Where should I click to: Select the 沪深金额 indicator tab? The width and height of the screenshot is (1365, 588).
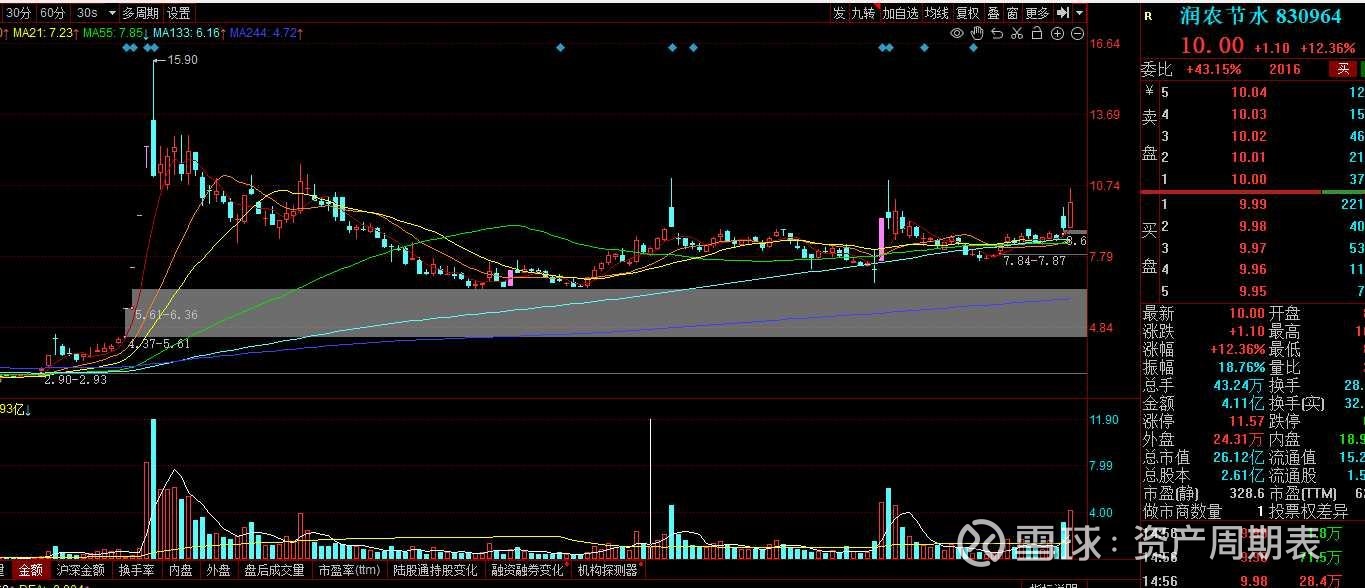80,570
